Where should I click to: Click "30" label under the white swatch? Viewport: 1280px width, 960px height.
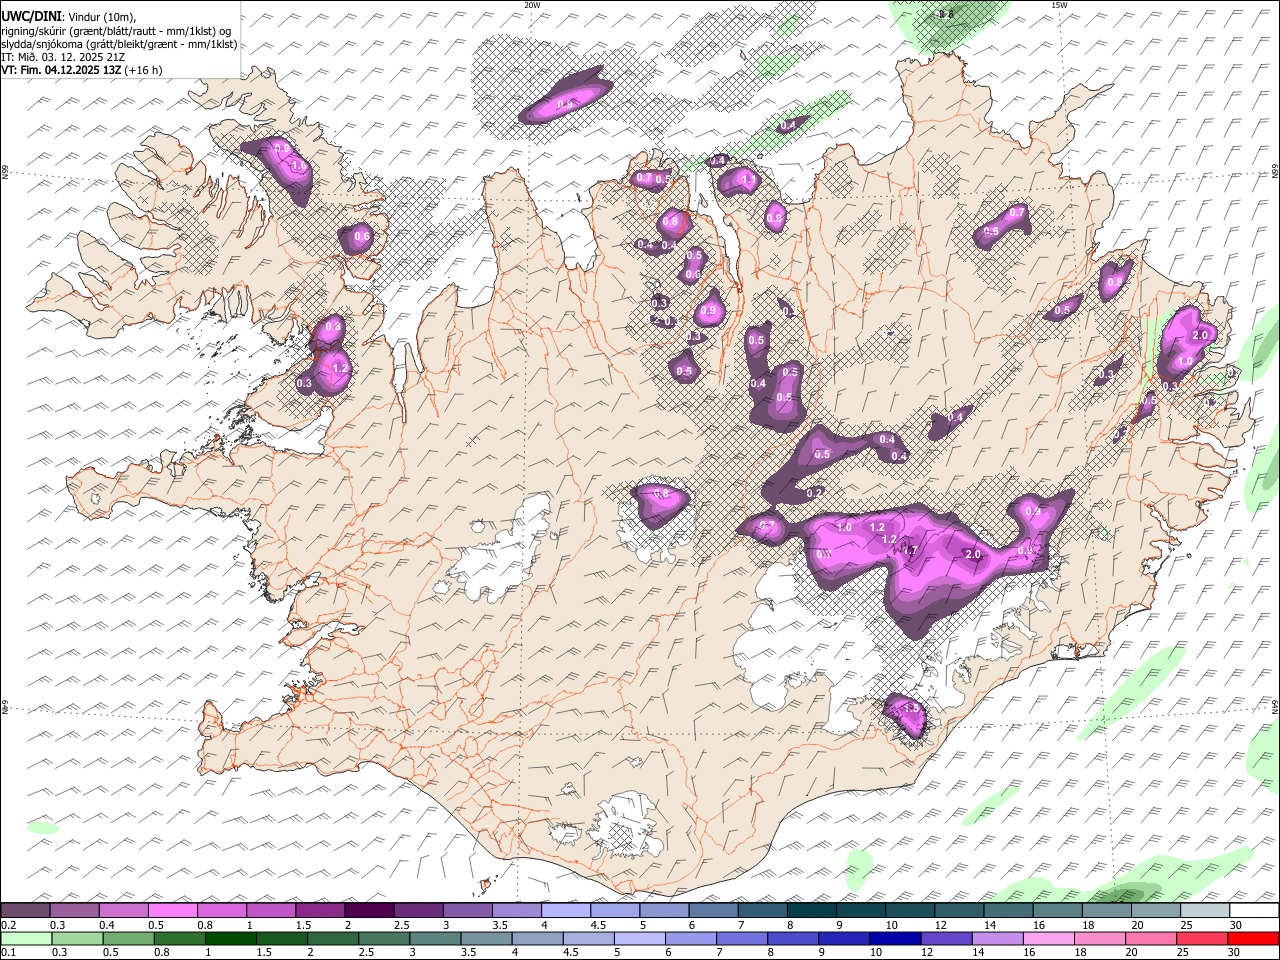[1236, 925]
